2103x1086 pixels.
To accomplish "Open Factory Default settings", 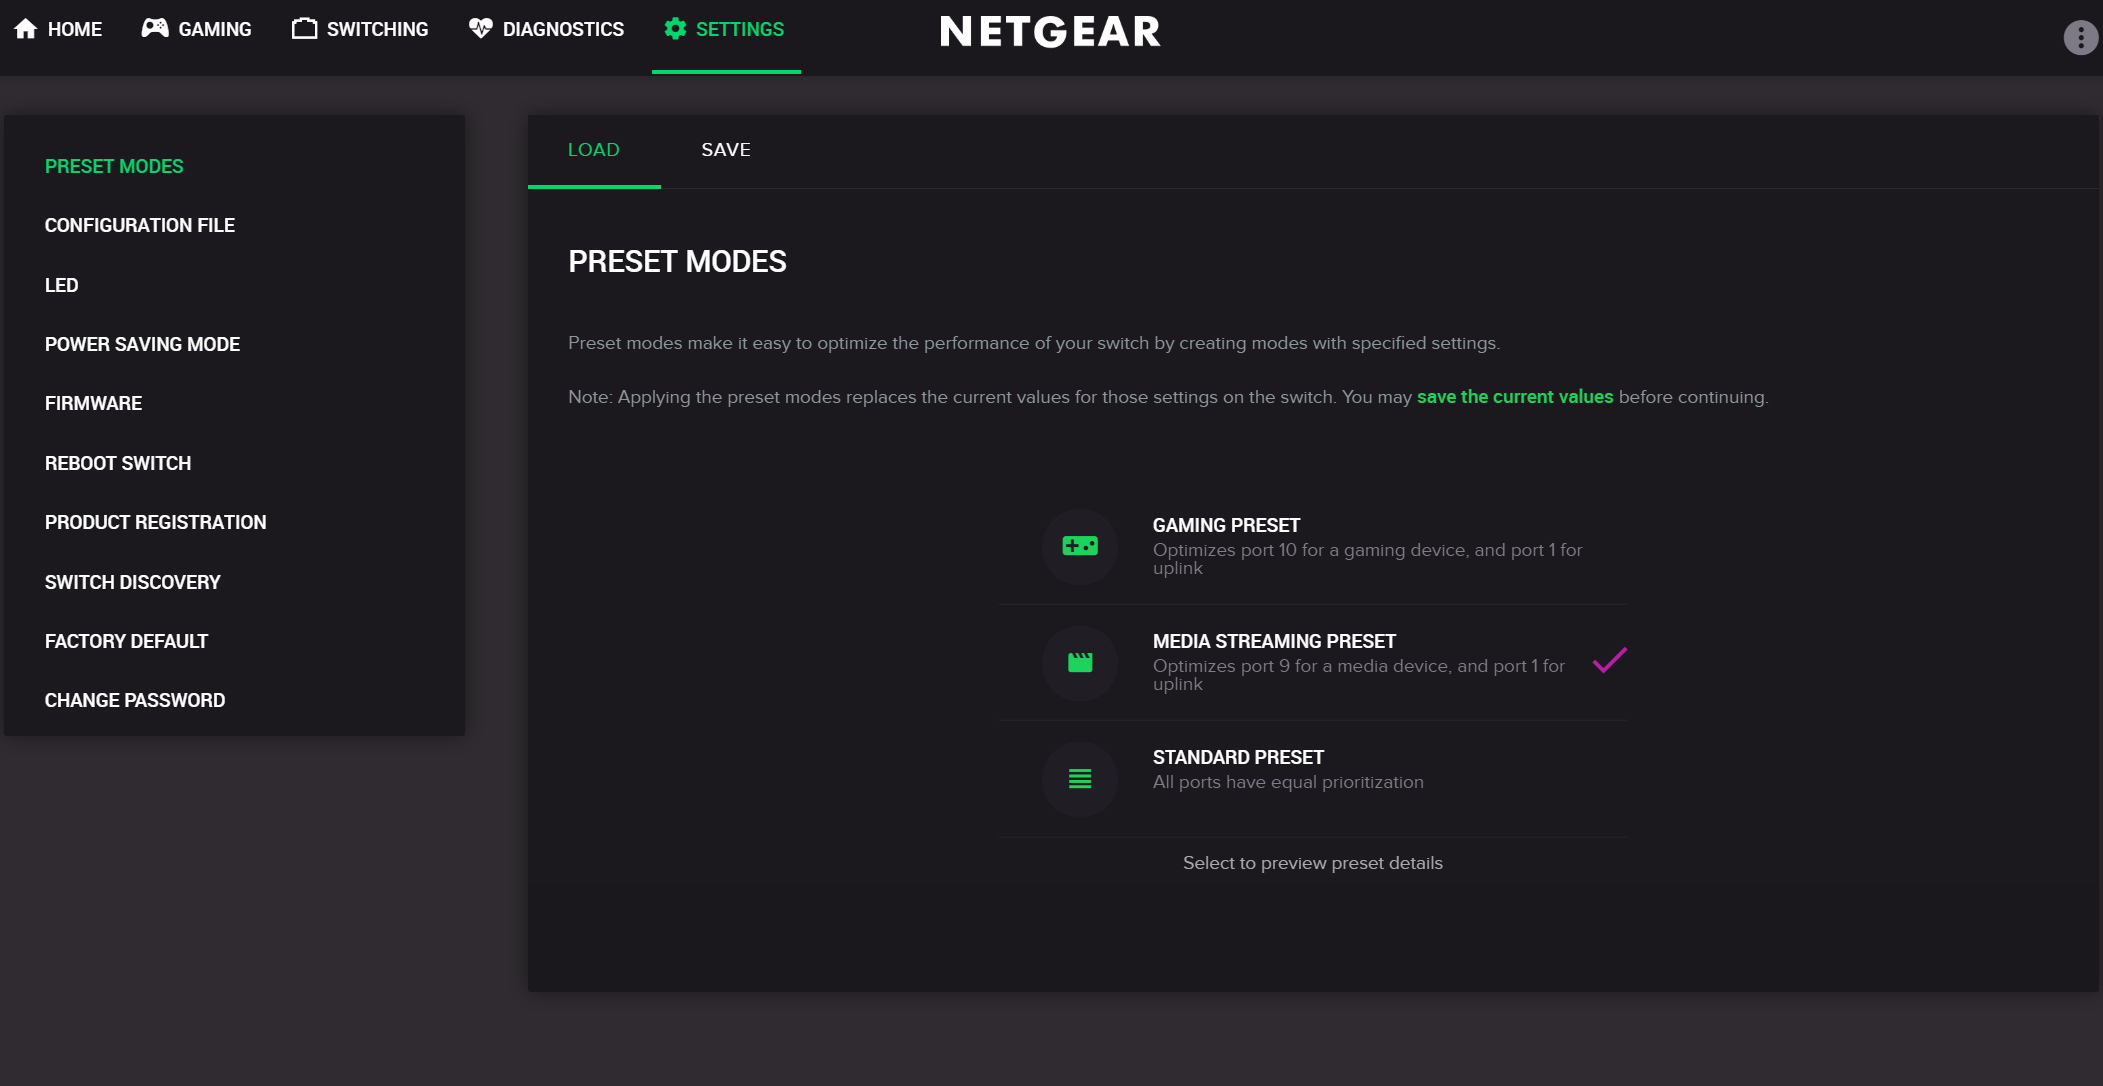I will [x=126, y=641].
